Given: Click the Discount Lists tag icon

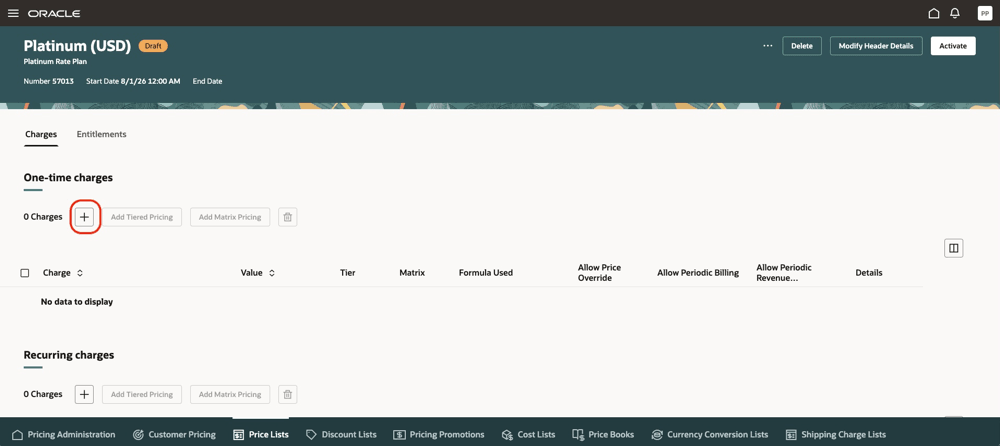Looking at the screenshot, I should 311,435.
